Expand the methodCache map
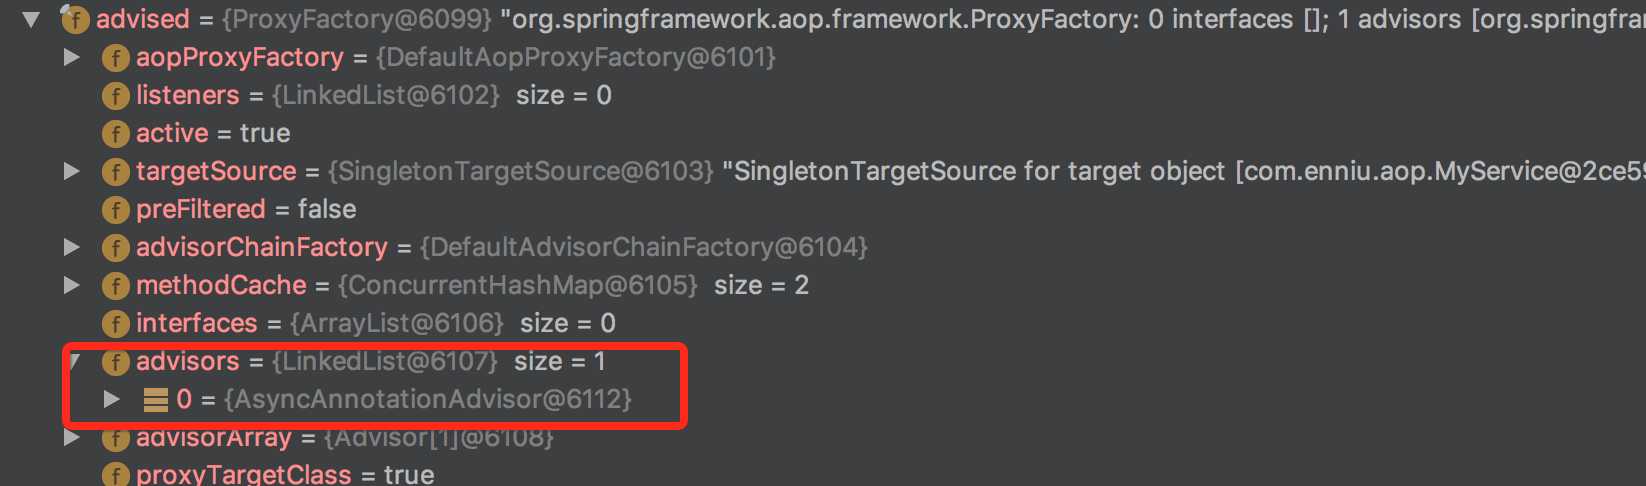This screenshot has height=486, width=1646. 72,285
